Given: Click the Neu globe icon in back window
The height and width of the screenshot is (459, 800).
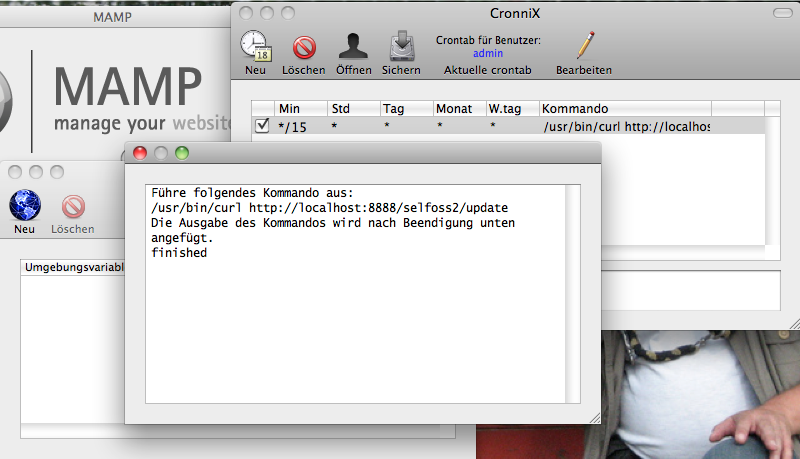Looking at the screenshot, I should [x=24, y=205].
